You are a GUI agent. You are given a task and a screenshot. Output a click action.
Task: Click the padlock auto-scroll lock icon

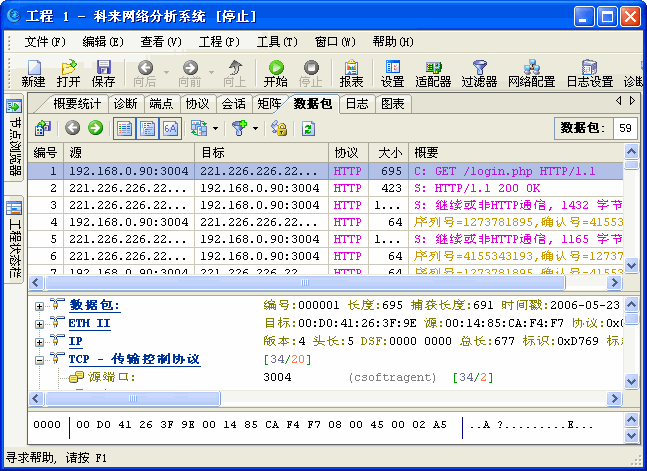pyautogui.click(x=279, y=128)
